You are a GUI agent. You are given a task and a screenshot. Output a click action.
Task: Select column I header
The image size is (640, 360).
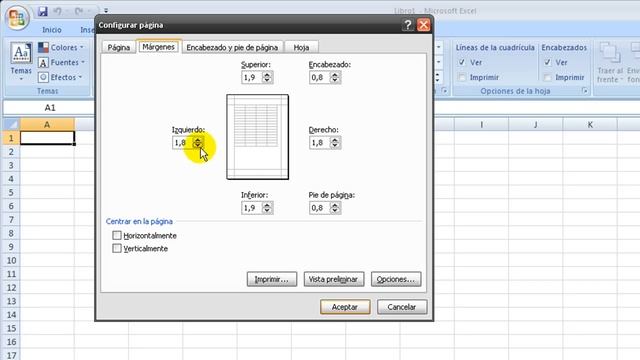click(x=482, y=124)
